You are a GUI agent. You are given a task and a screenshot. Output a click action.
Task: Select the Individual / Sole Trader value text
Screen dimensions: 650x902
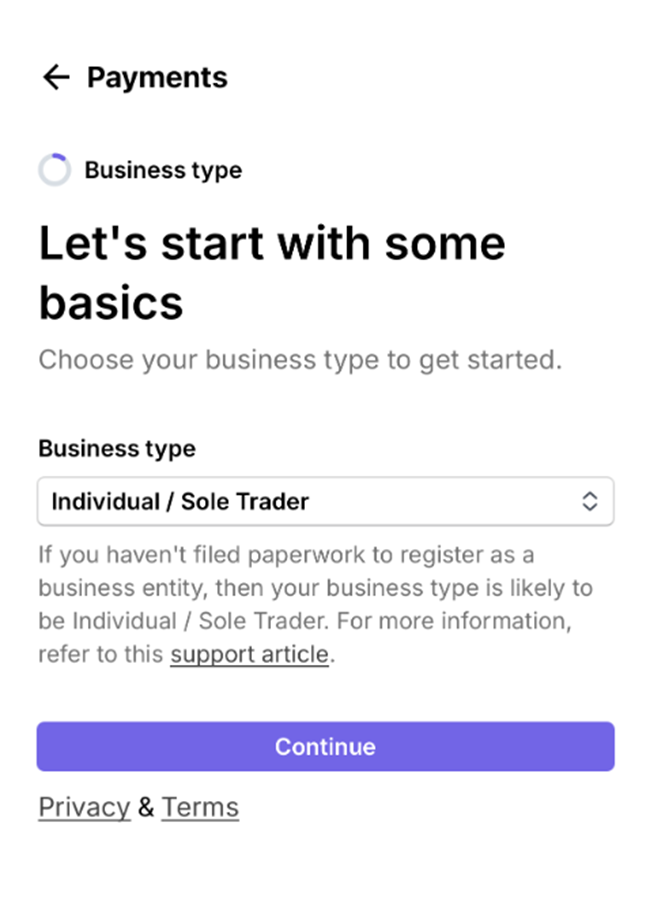point(180,501)
